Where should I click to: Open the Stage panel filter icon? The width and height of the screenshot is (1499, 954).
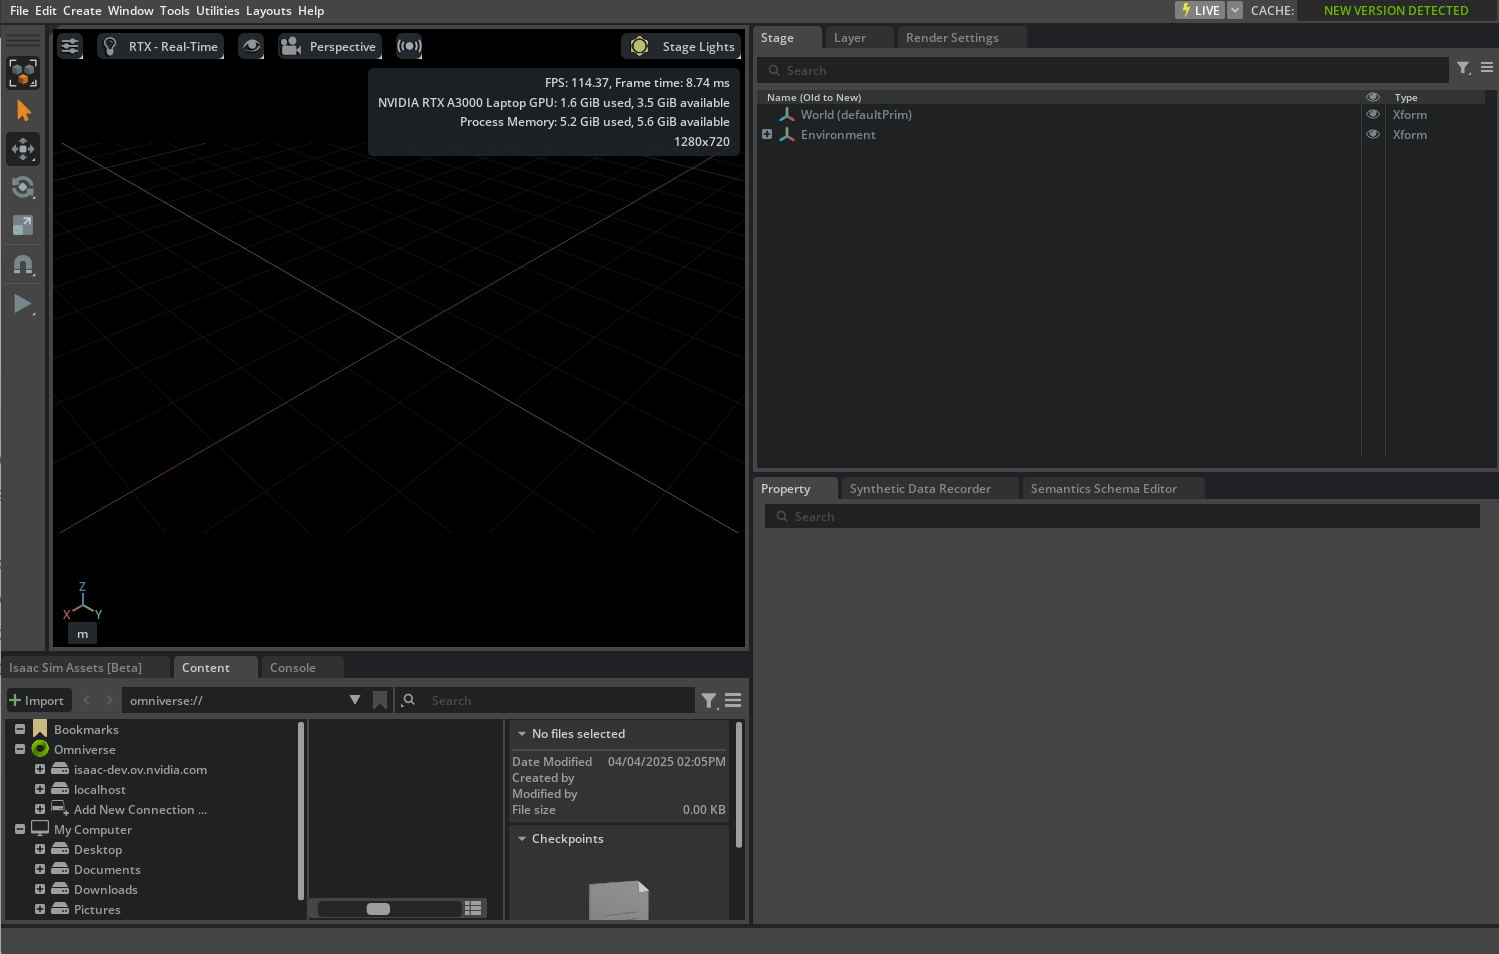(x=1463, y=68)
